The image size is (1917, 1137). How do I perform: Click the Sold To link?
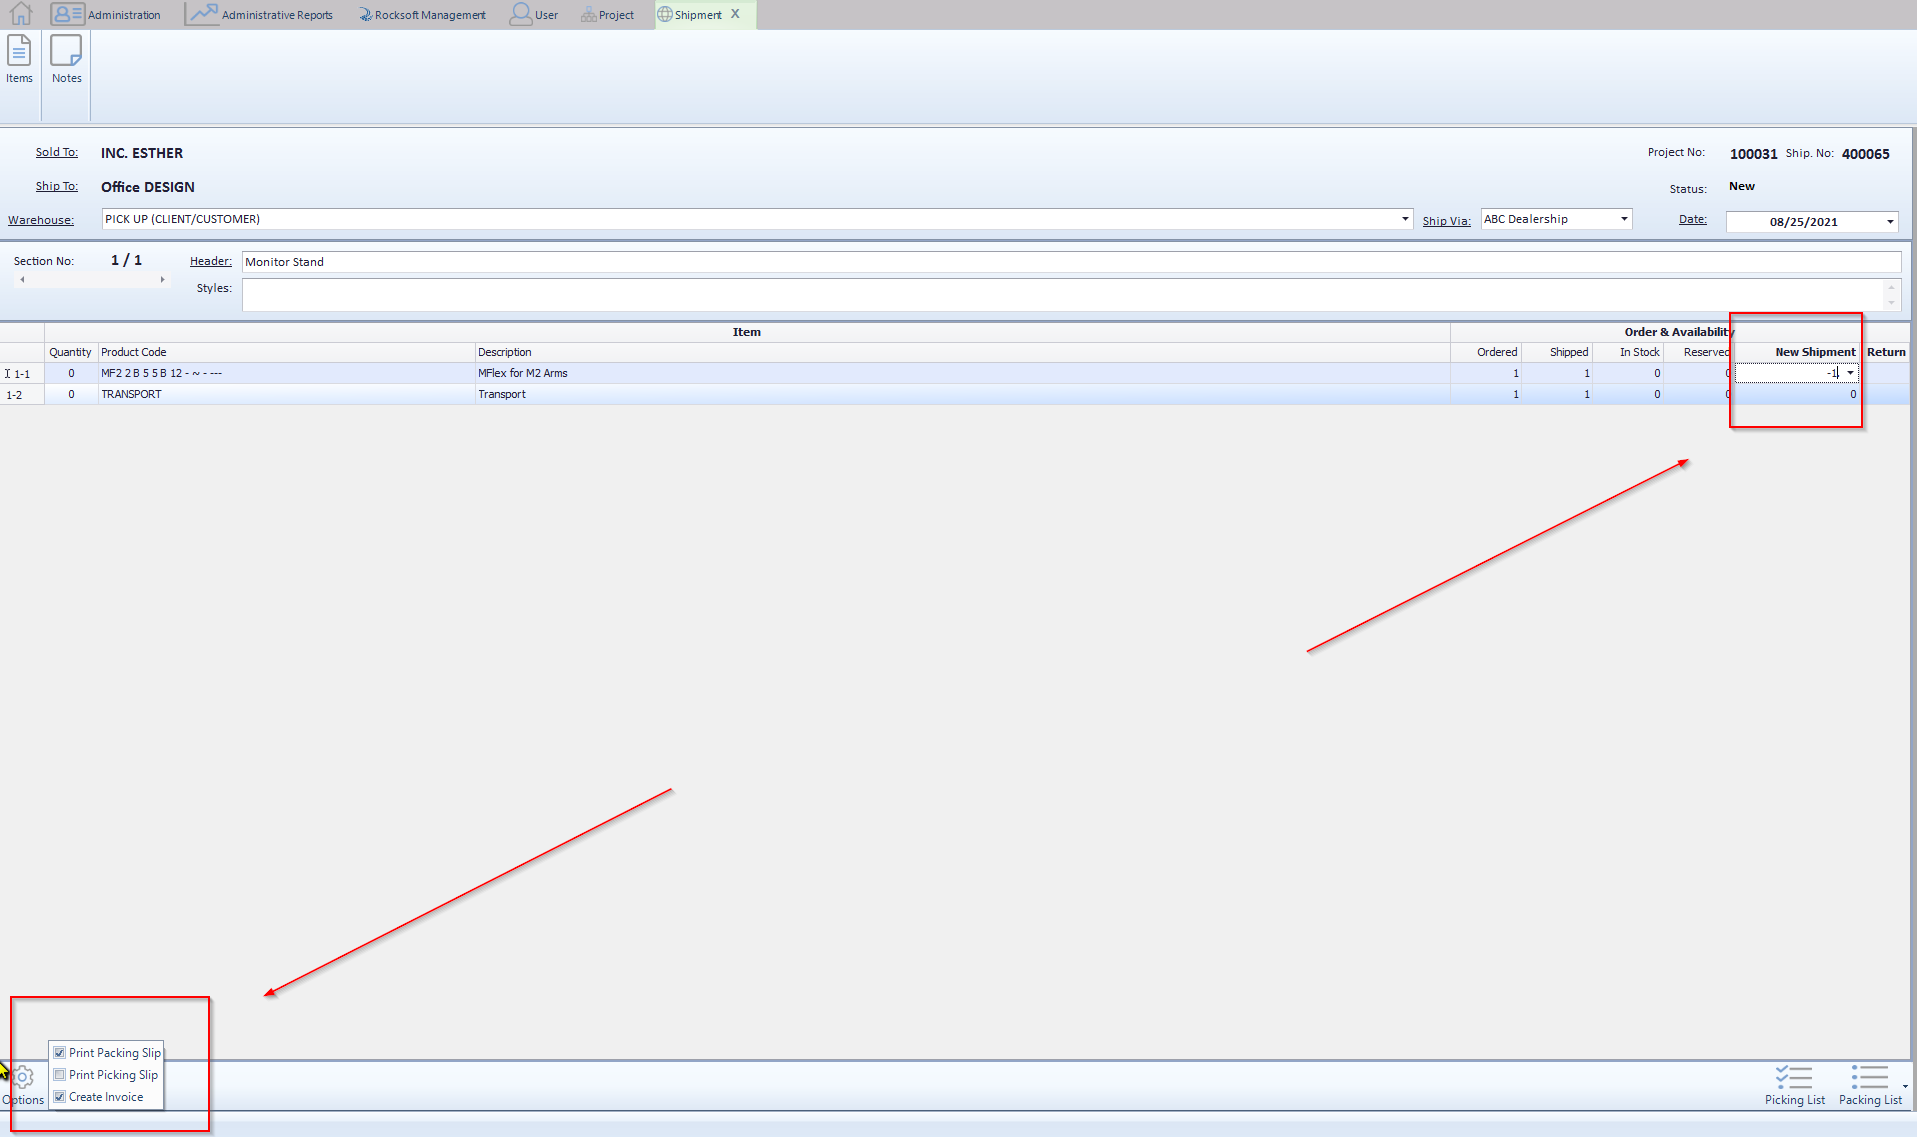pos(56,152)
